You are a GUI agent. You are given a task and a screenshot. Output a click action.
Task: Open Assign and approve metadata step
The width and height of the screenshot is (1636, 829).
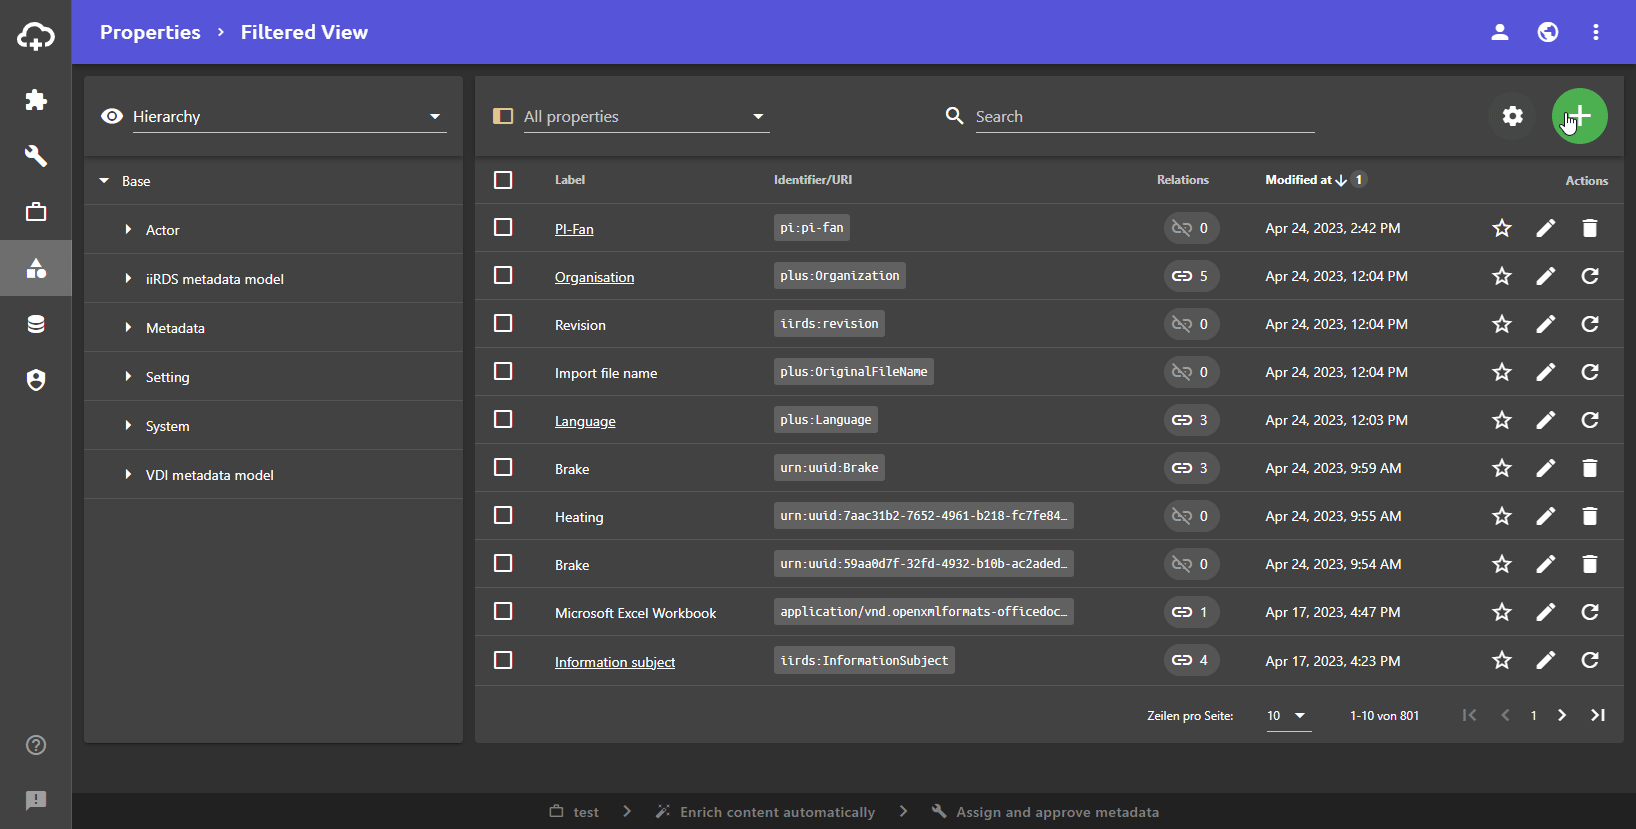pyautogui.click(x=1045, y=812)
